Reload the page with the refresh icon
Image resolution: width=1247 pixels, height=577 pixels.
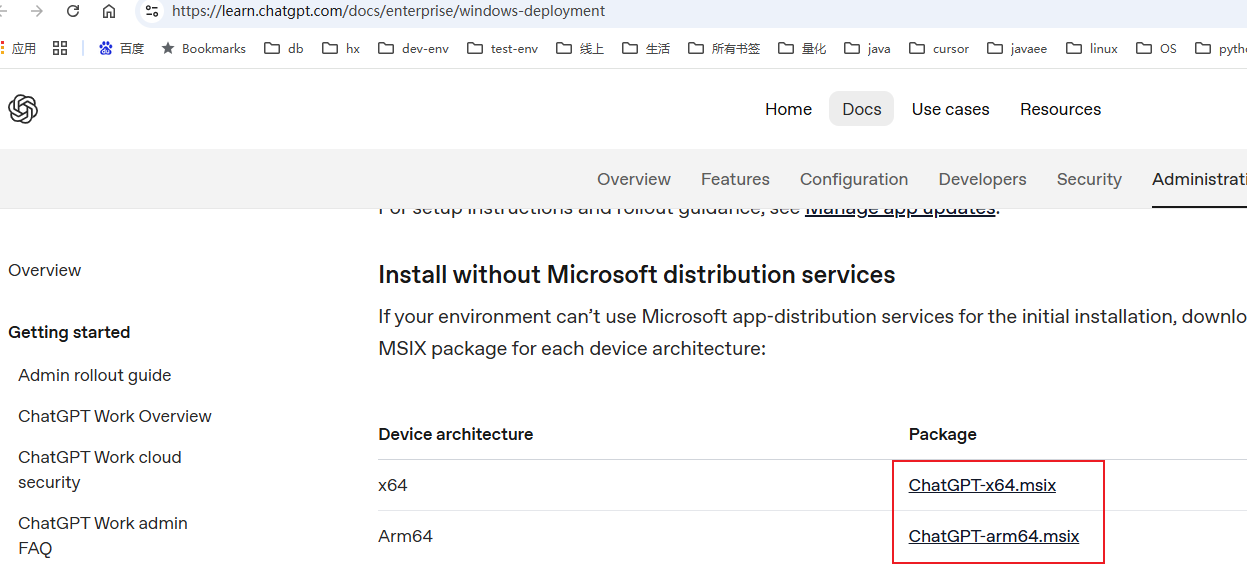coord(72,11)
